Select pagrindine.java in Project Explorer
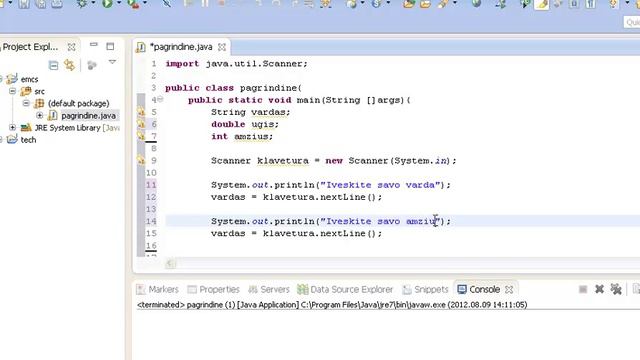The image size is (640, 360). click(x=88, y=116)
